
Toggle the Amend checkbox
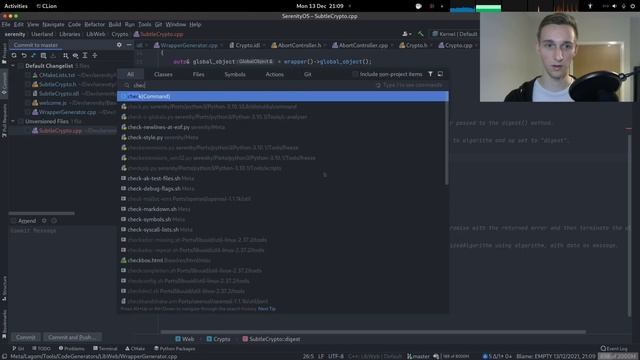click(x=14, y=221)
